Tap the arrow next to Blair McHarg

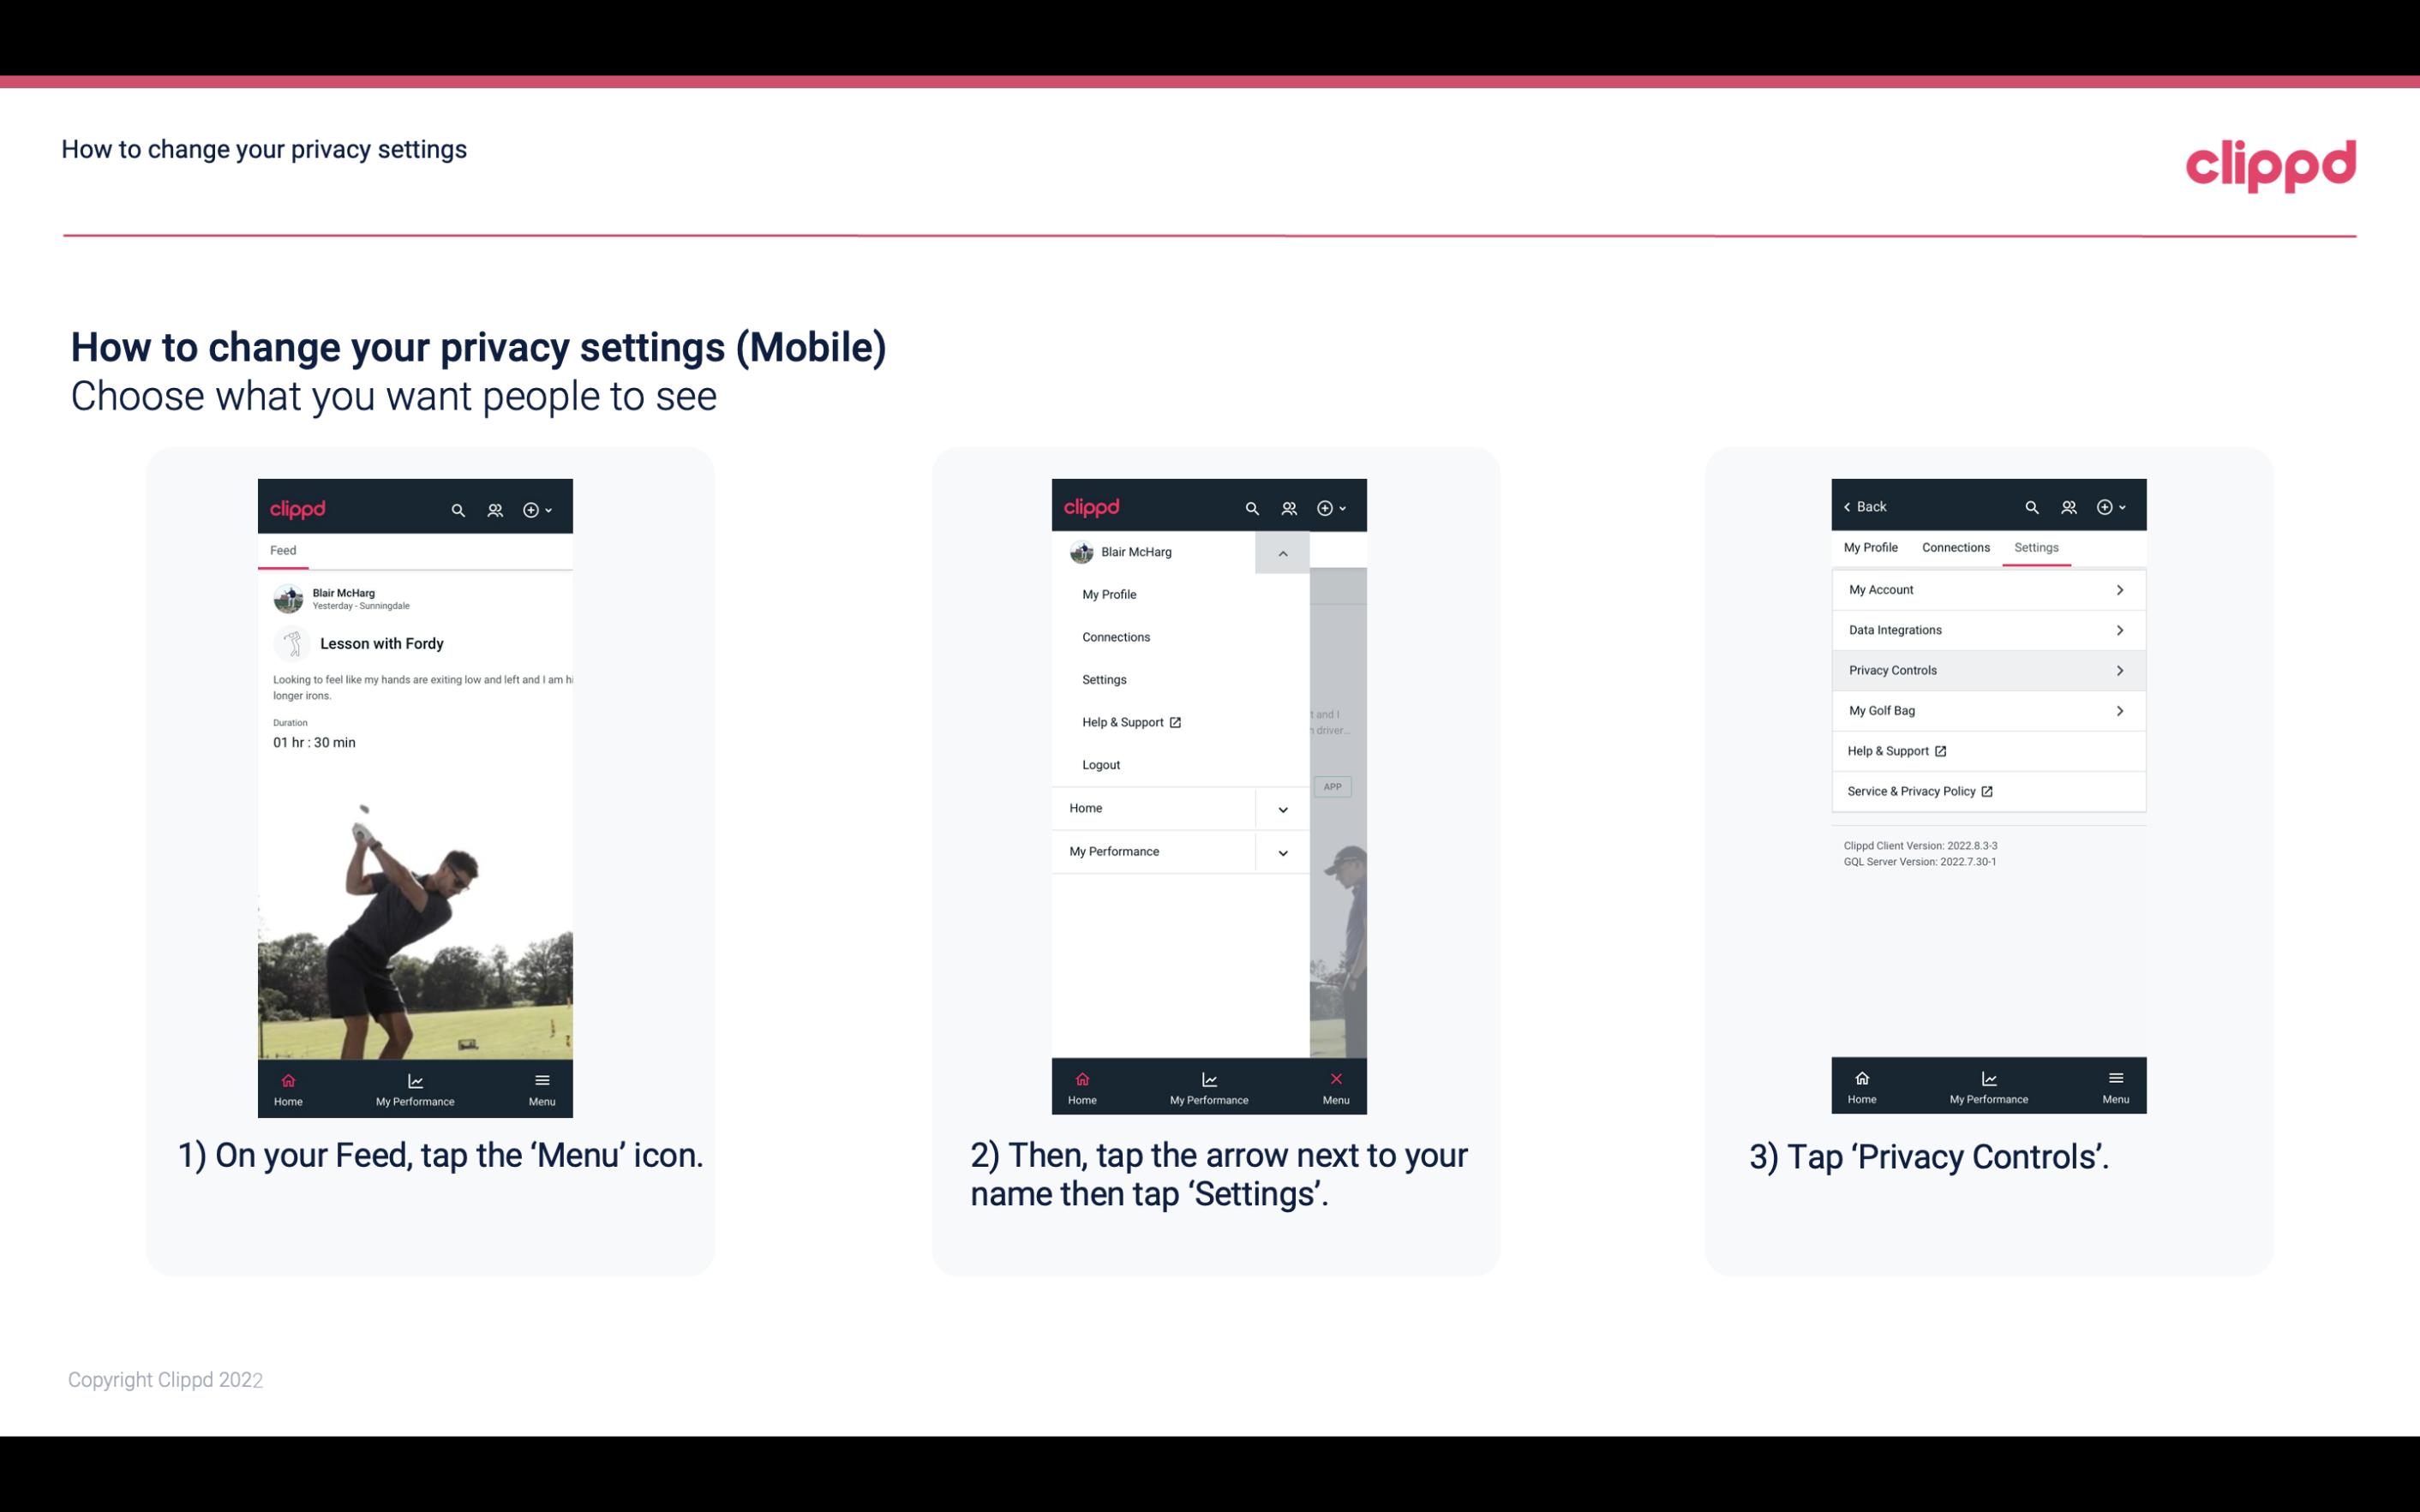1282,553
